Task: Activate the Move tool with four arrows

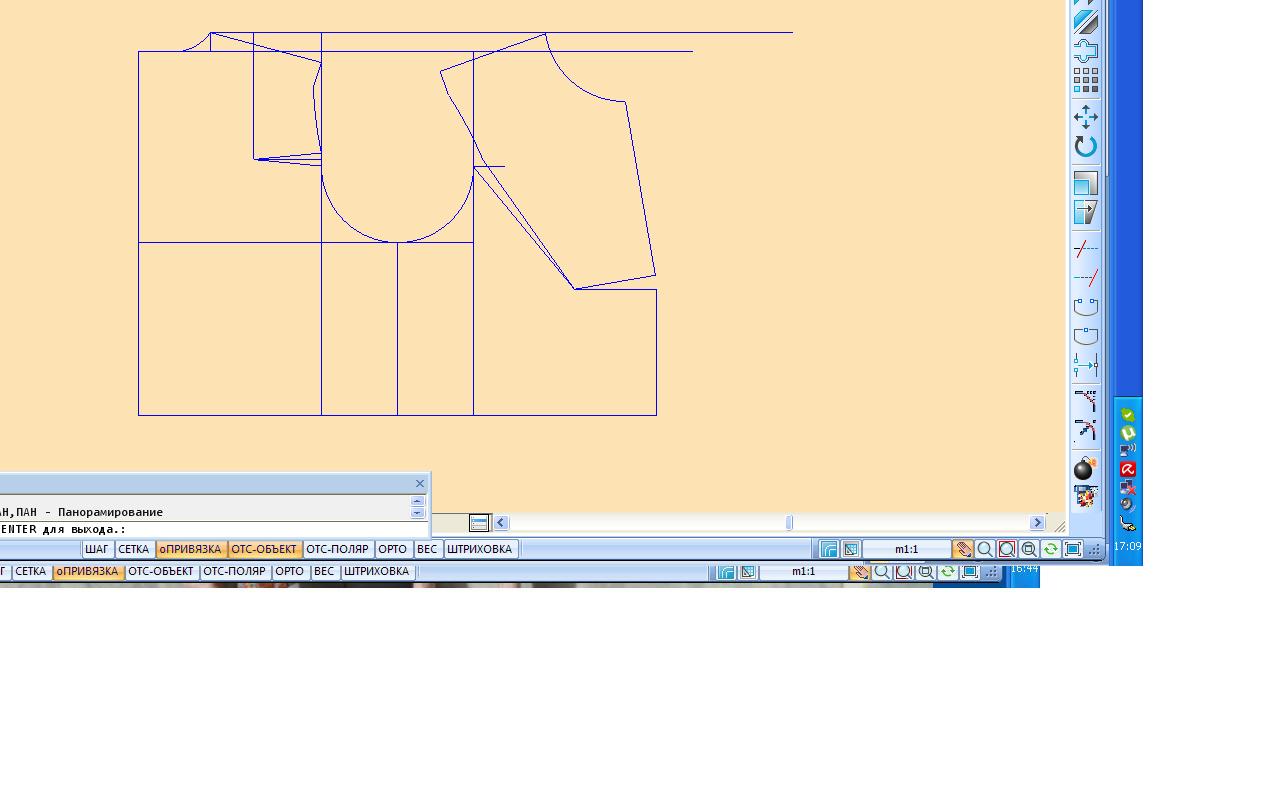Action: [1085, 117]
